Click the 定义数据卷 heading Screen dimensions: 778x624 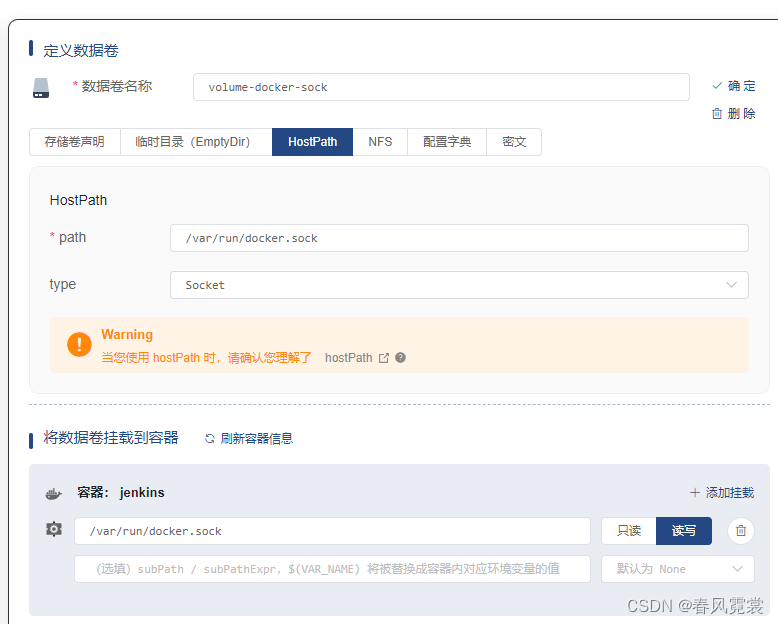point(81,51)
